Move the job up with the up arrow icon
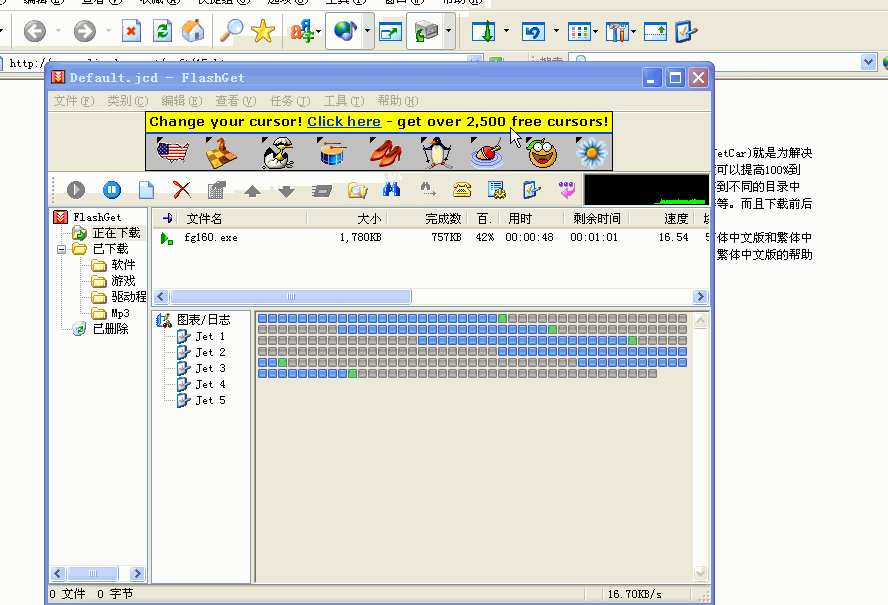Viewport: 888px width, 605px height. point(252,191)
